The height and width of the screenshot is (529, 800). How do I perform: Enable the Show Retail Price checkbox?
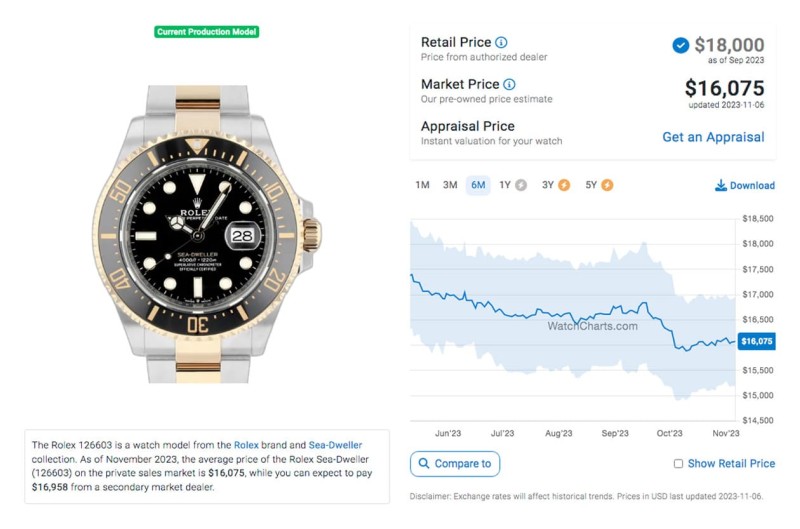[678, 464]
